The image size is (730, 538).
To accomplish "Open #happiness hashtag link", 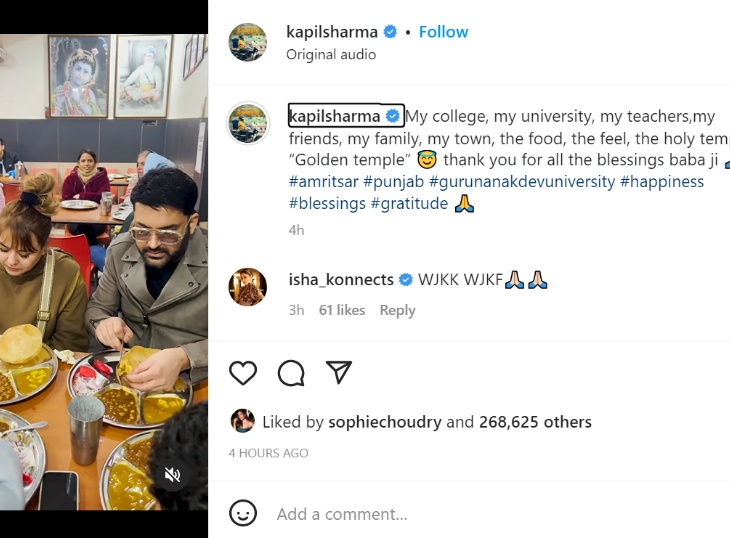I will (x=662, y=182).
